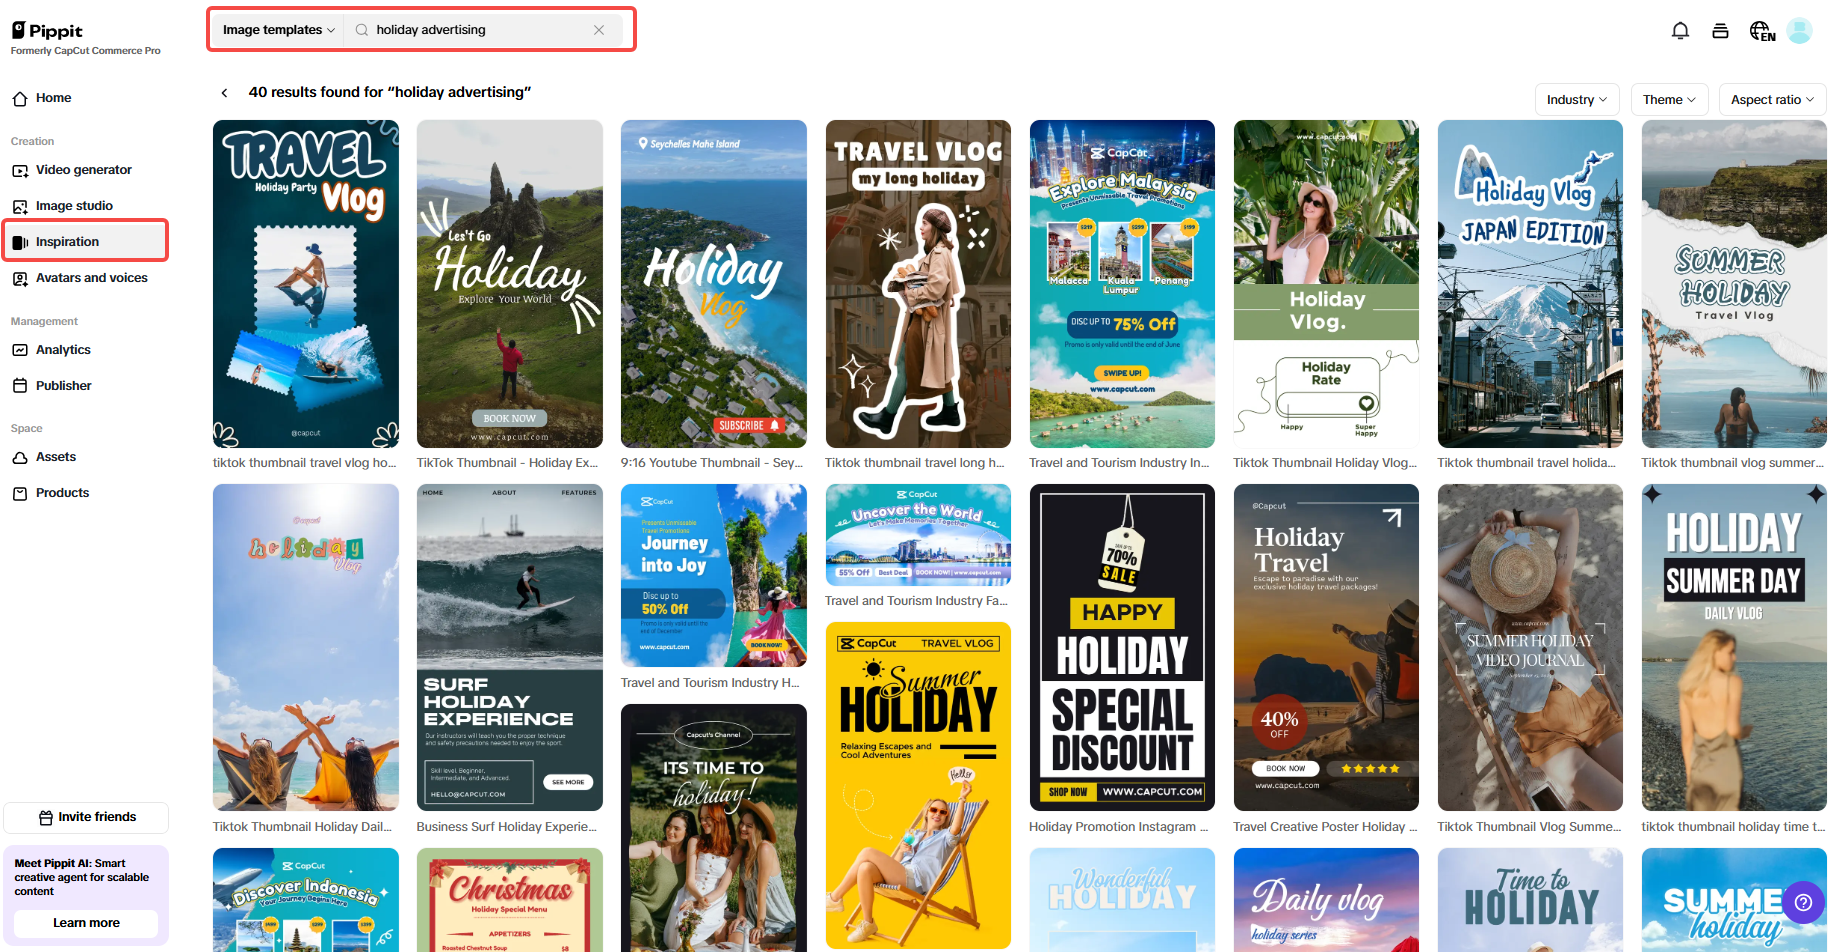1835x952 pixels.
Task: Open Image studio from the sidebar
Action: click(x=85, y=206)
